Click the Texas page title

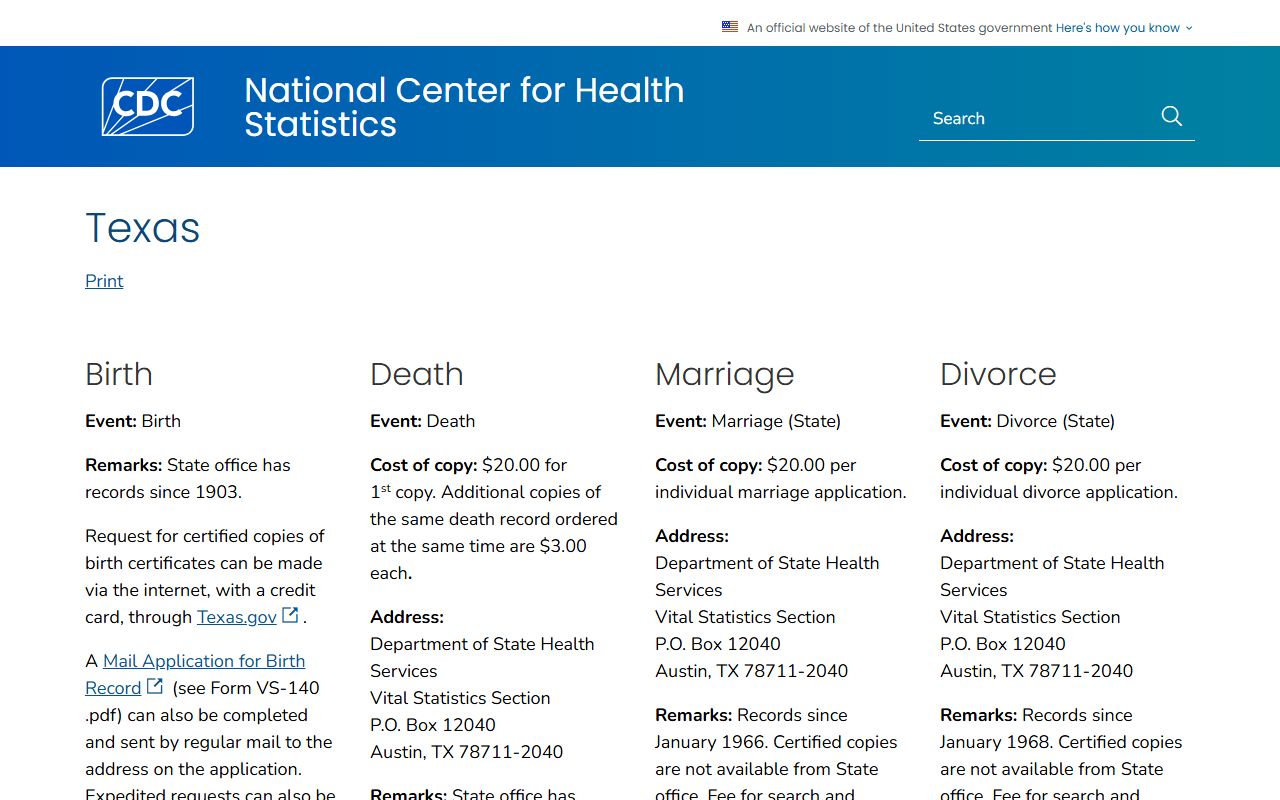[x=143, y=228]
